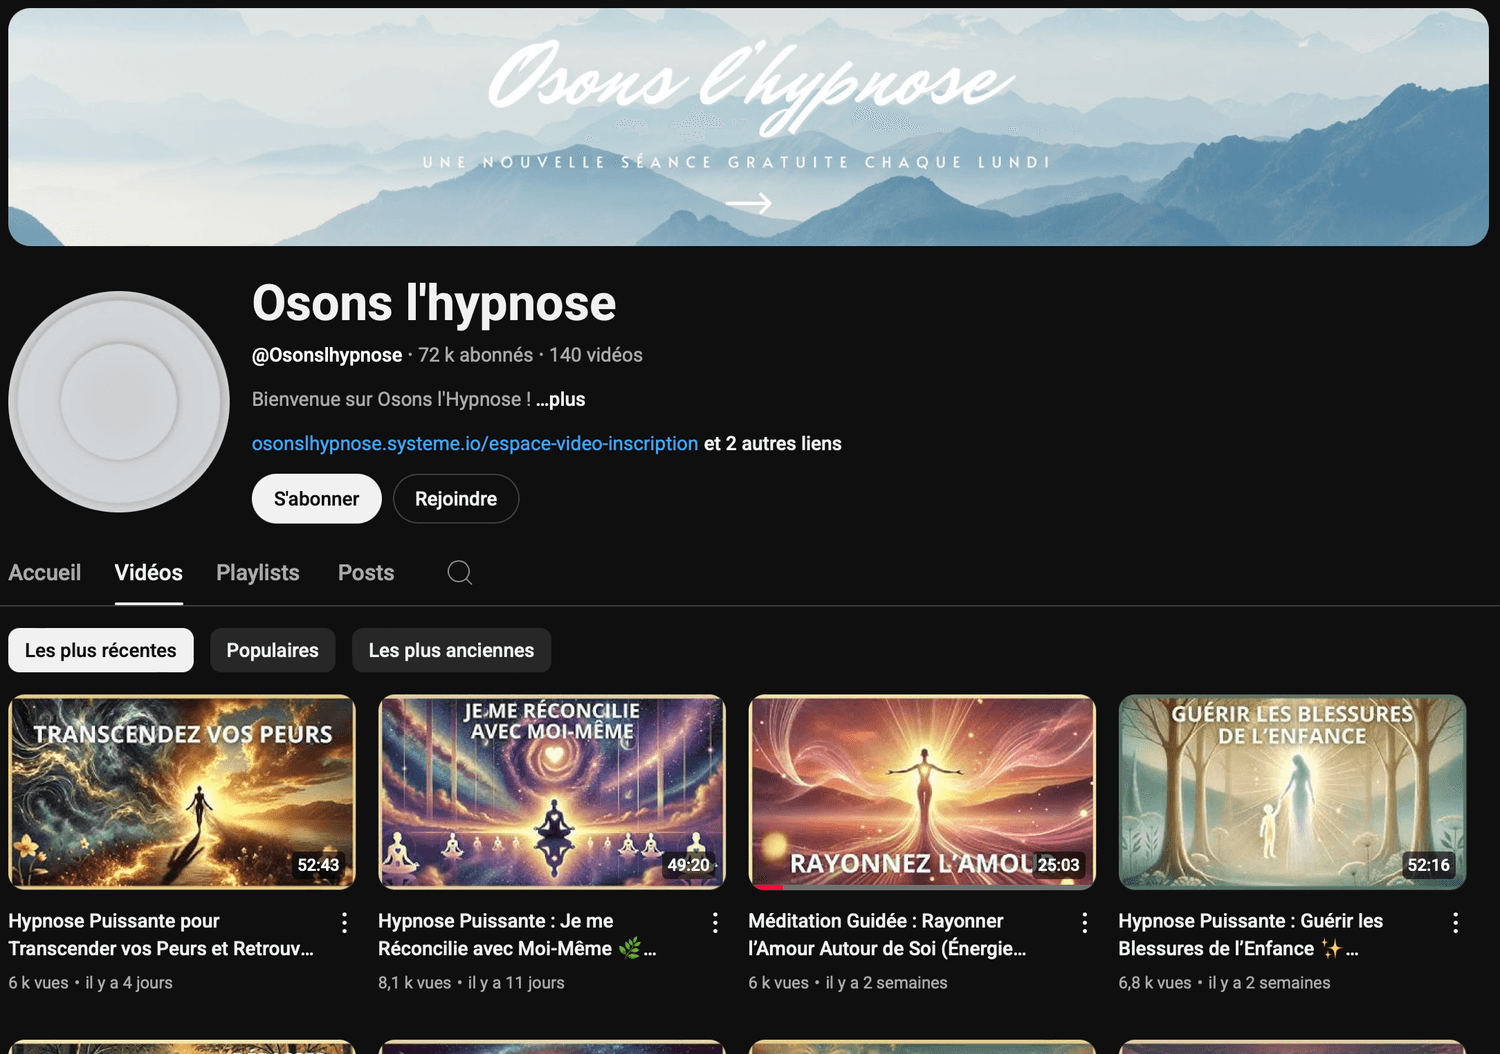The width and height of the screenshot is (1500, 1054).
Task: Go to the Posts tab
Action: click(366, 573)
